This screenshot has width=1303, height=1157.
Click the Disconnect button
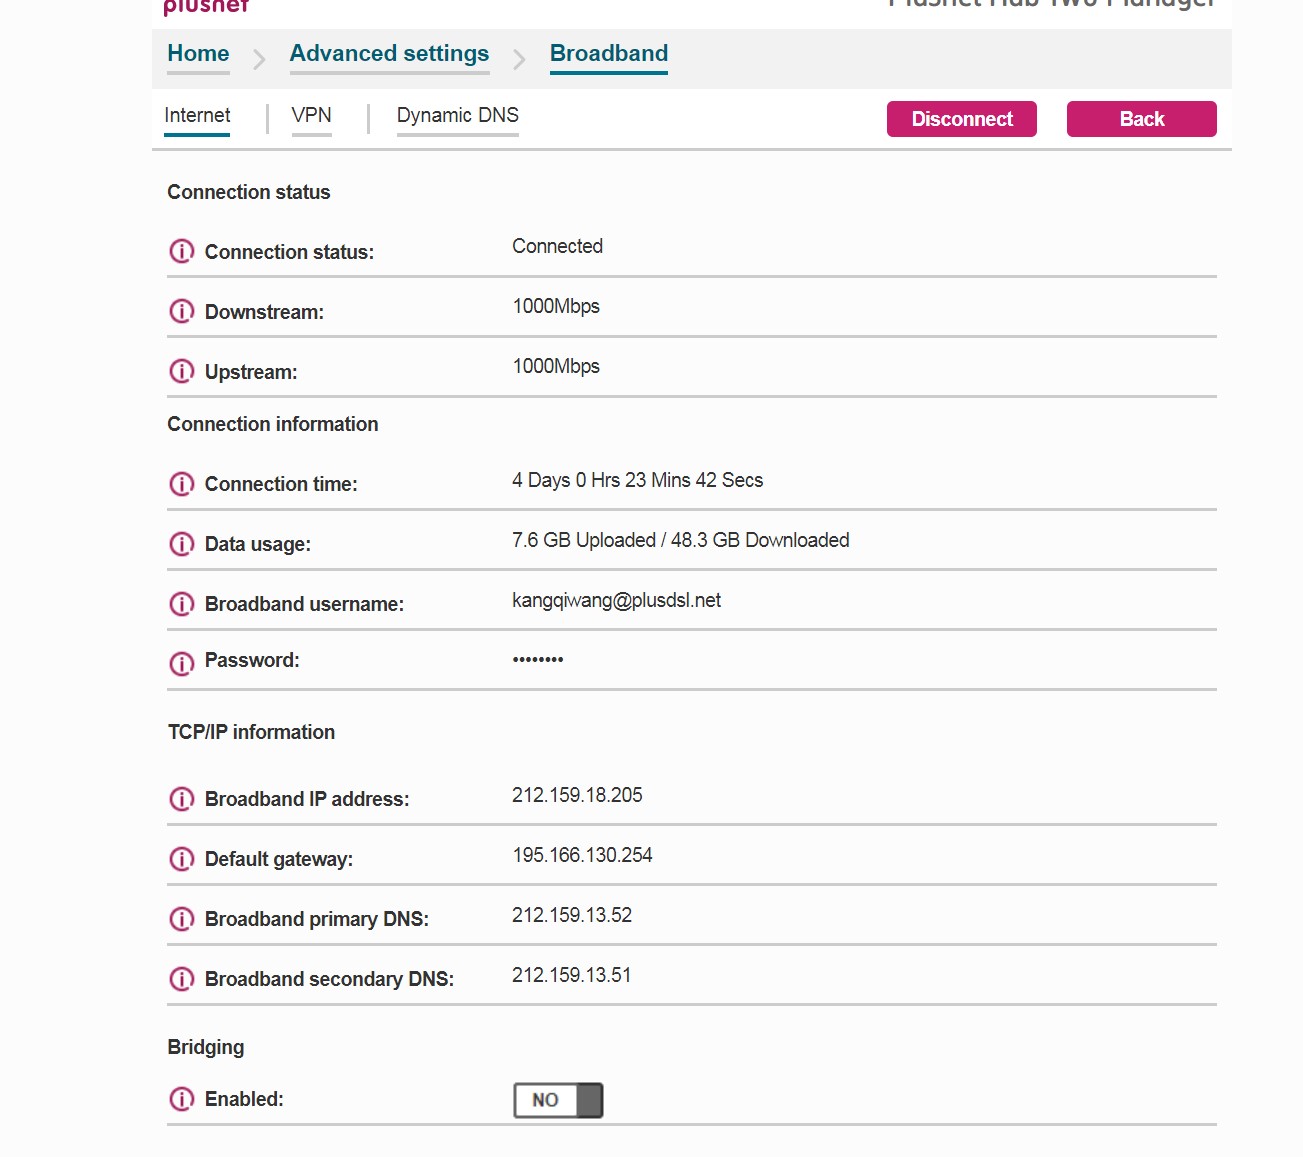[961, 119]
